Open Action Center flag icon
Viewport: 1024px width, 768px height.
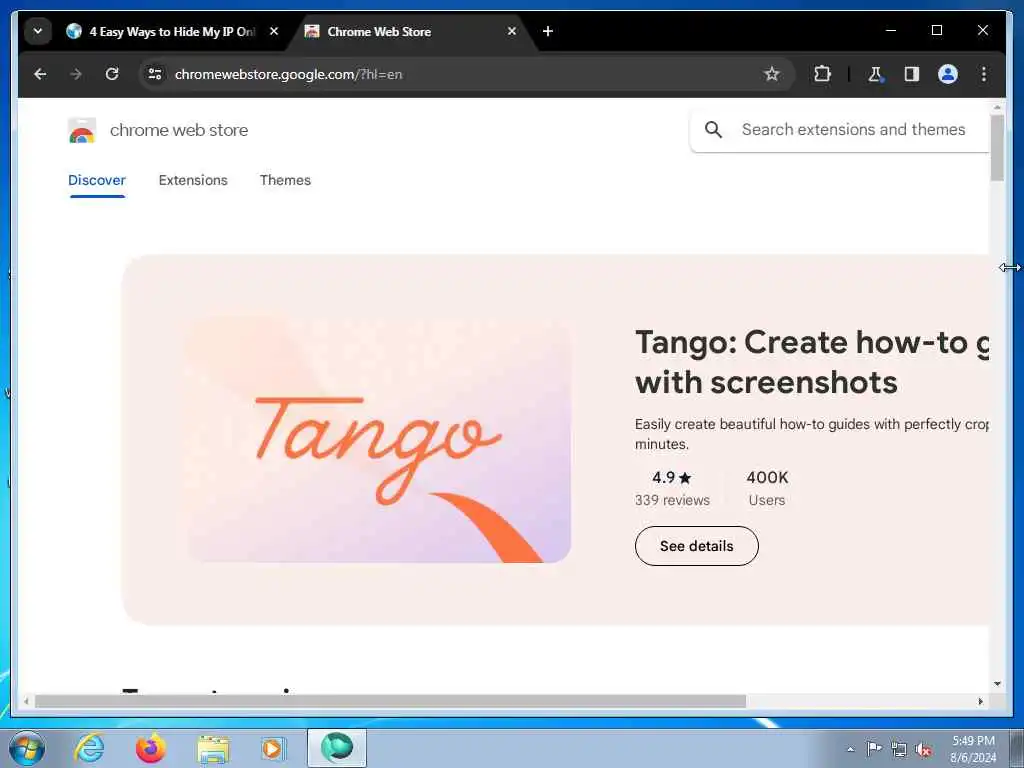click(874, 749)
